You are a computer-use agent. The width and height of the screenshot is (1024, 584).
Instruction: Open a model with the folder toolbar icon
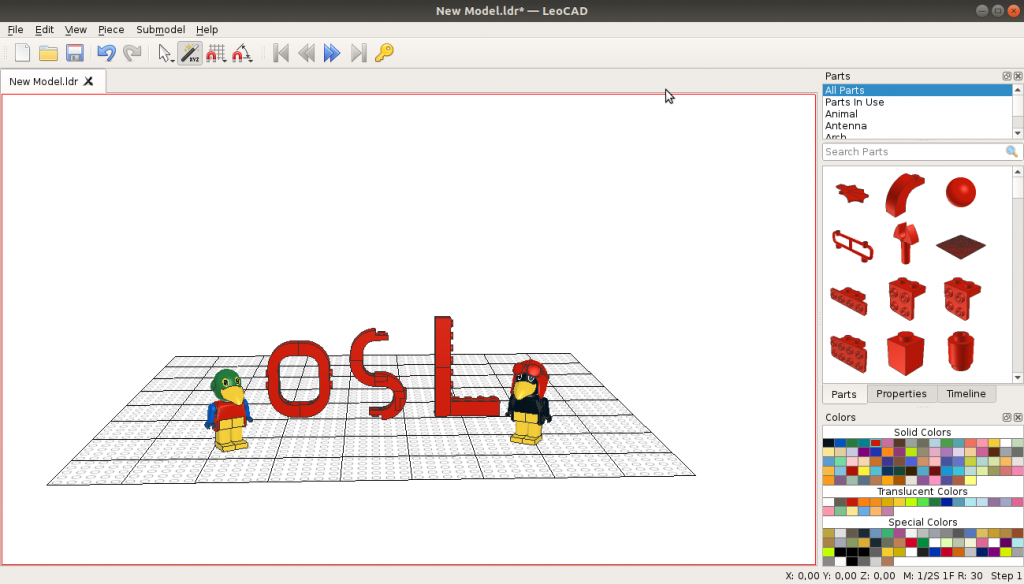[48, 53]
